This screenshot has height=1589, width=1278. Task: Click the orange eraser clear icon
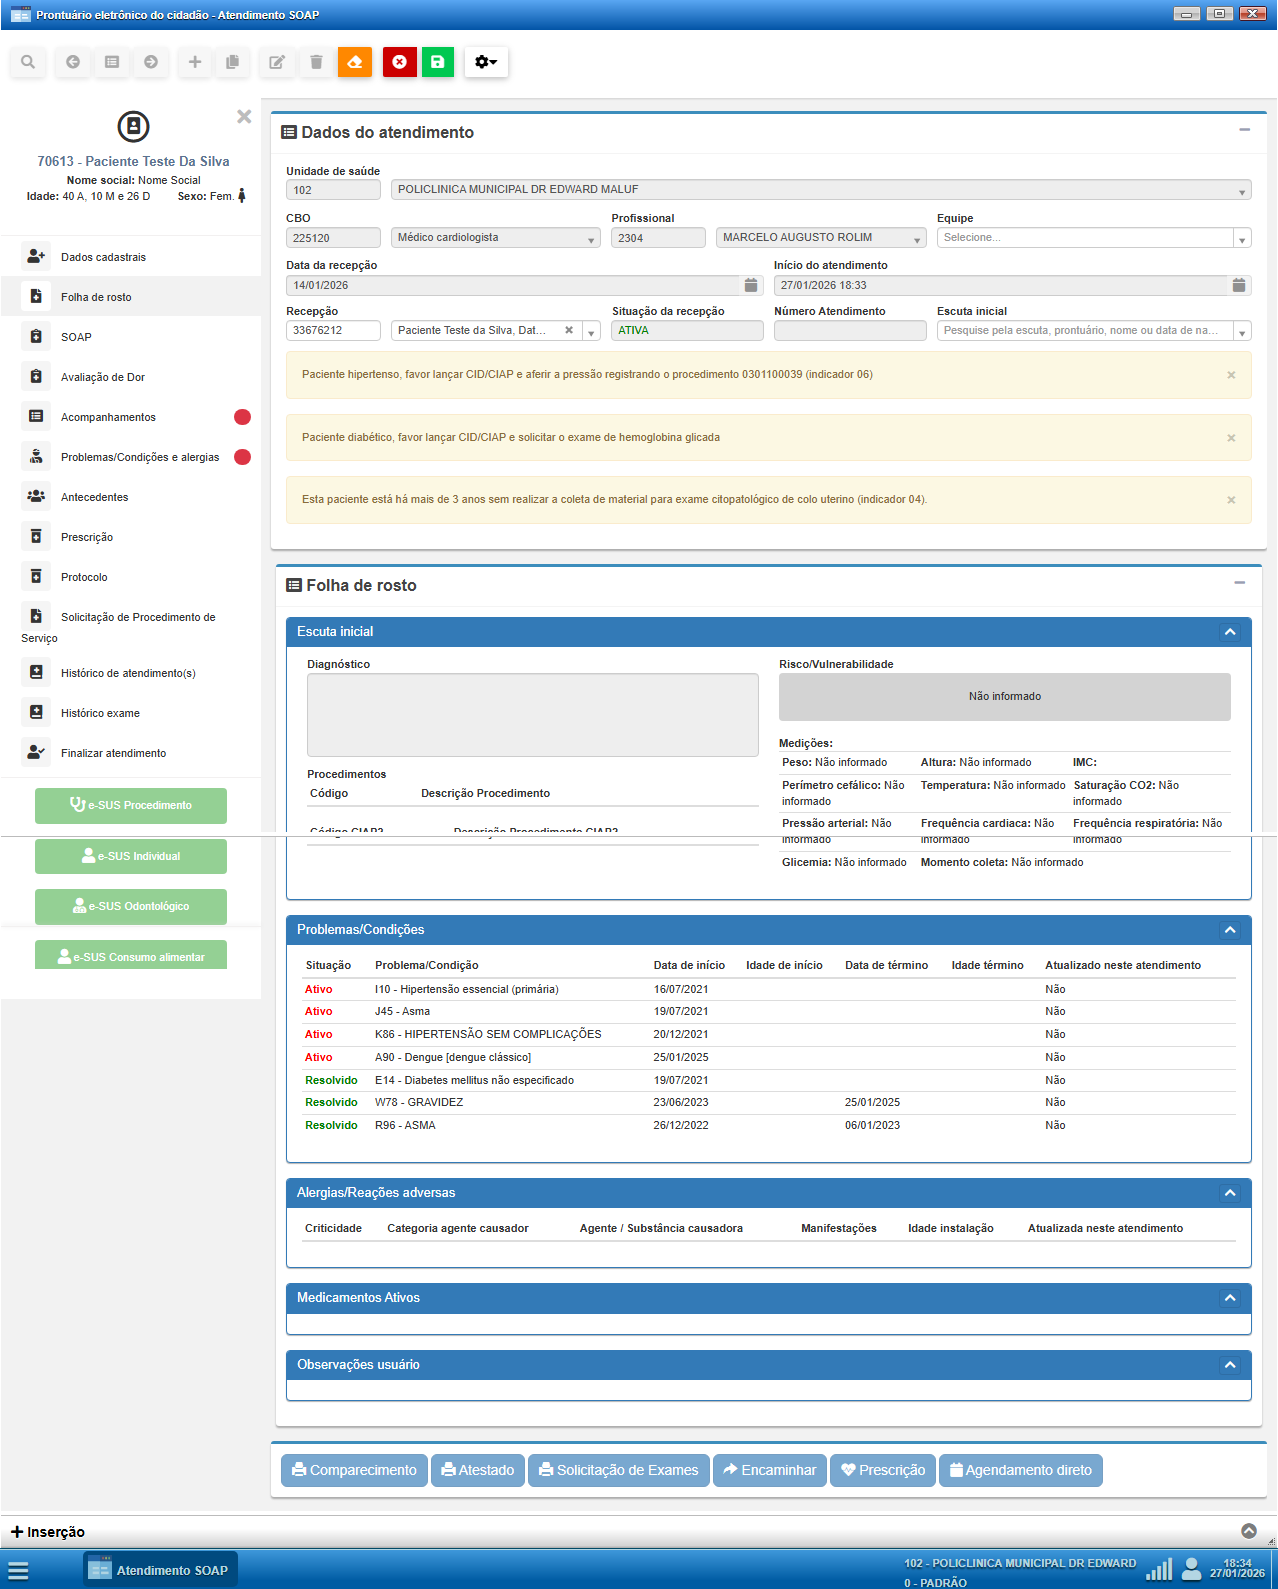(354, 62)
